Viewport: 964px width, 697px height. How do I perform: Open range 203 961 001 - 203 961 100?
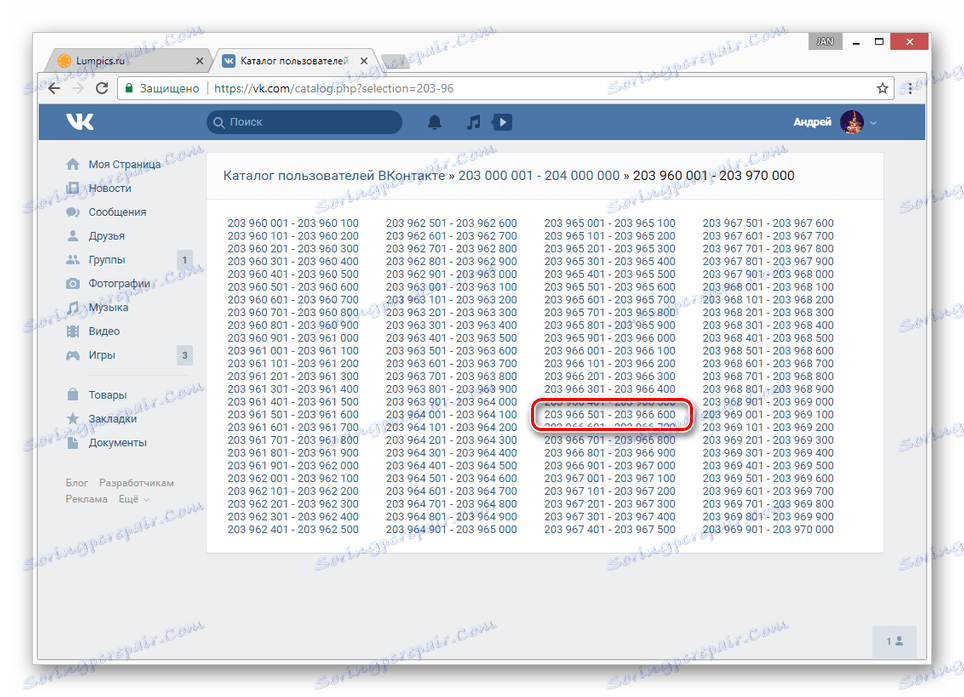point(293,351)
